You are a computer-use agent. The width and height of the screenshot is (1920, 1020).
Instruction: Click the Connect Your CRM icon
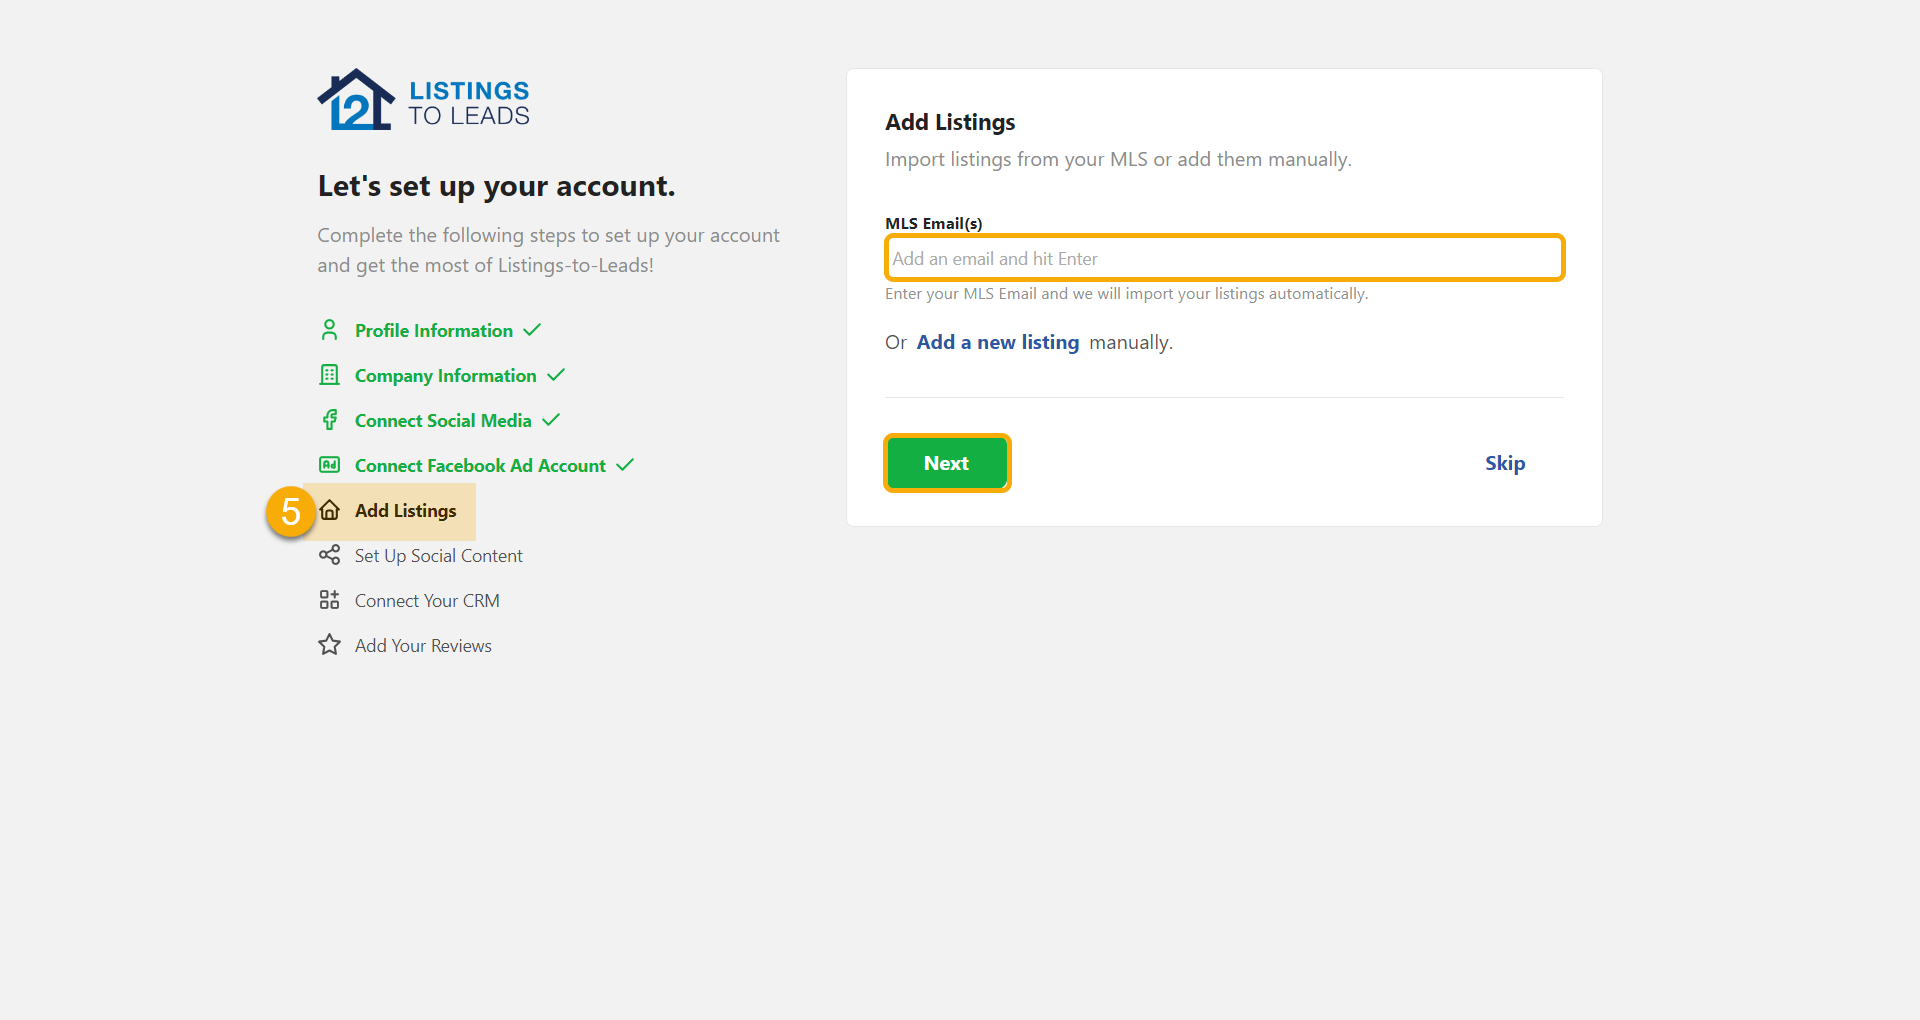click(330, 599)
